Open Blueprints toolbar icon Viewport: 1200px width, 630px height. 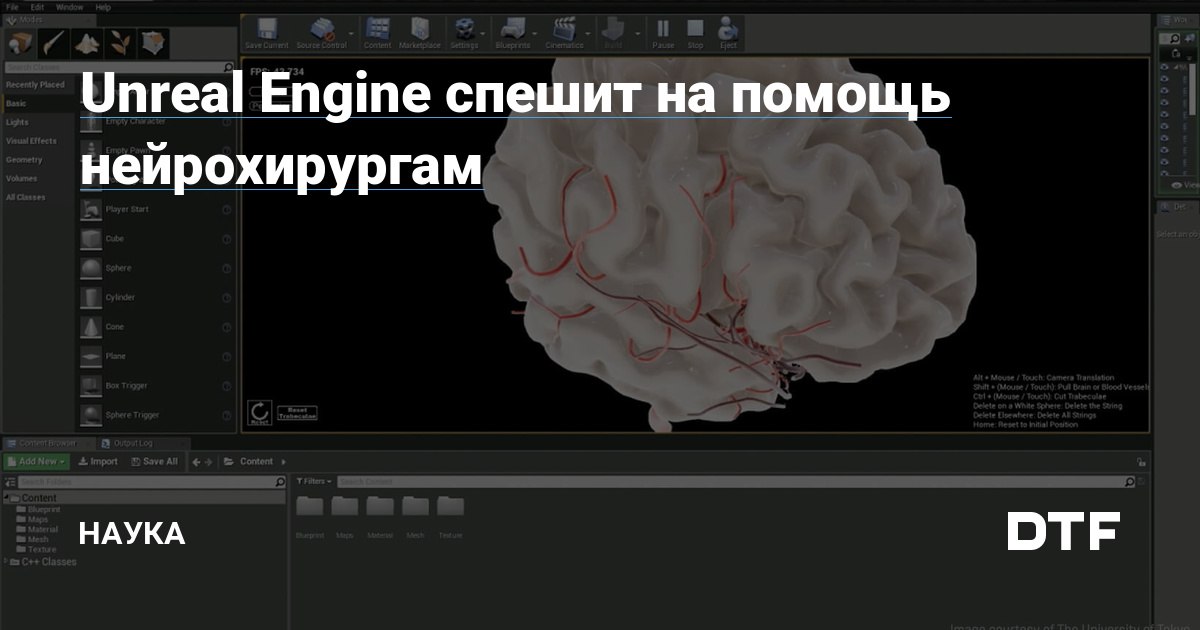(x=513, y=32)
